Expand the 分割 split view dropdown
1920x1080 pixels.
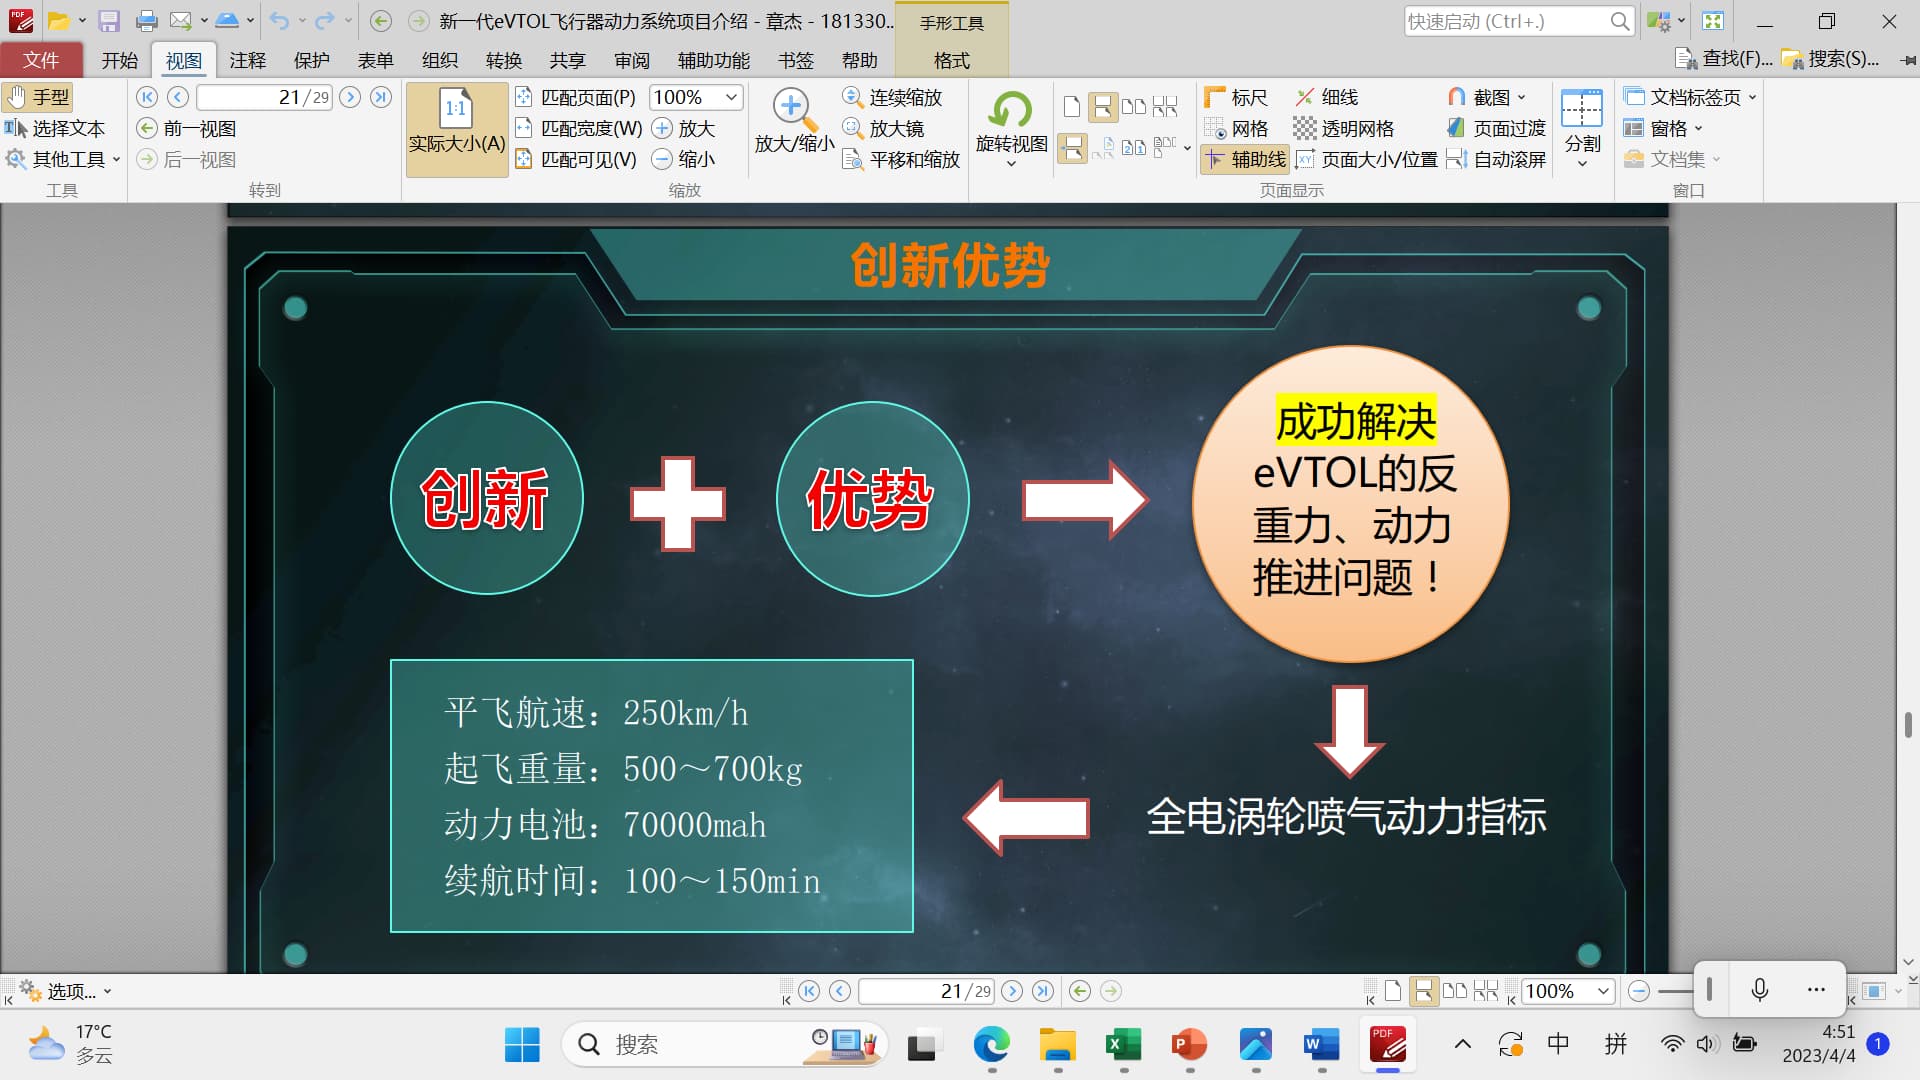pos(1582,163)
